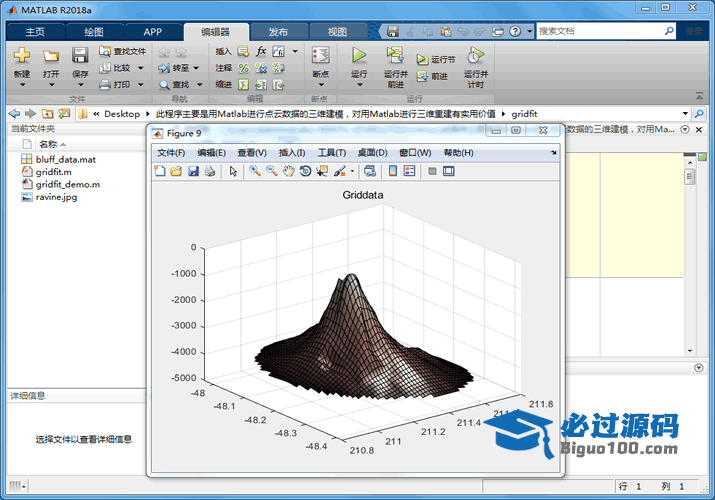Select ravine.jpg in the file browser

[56, 197]
